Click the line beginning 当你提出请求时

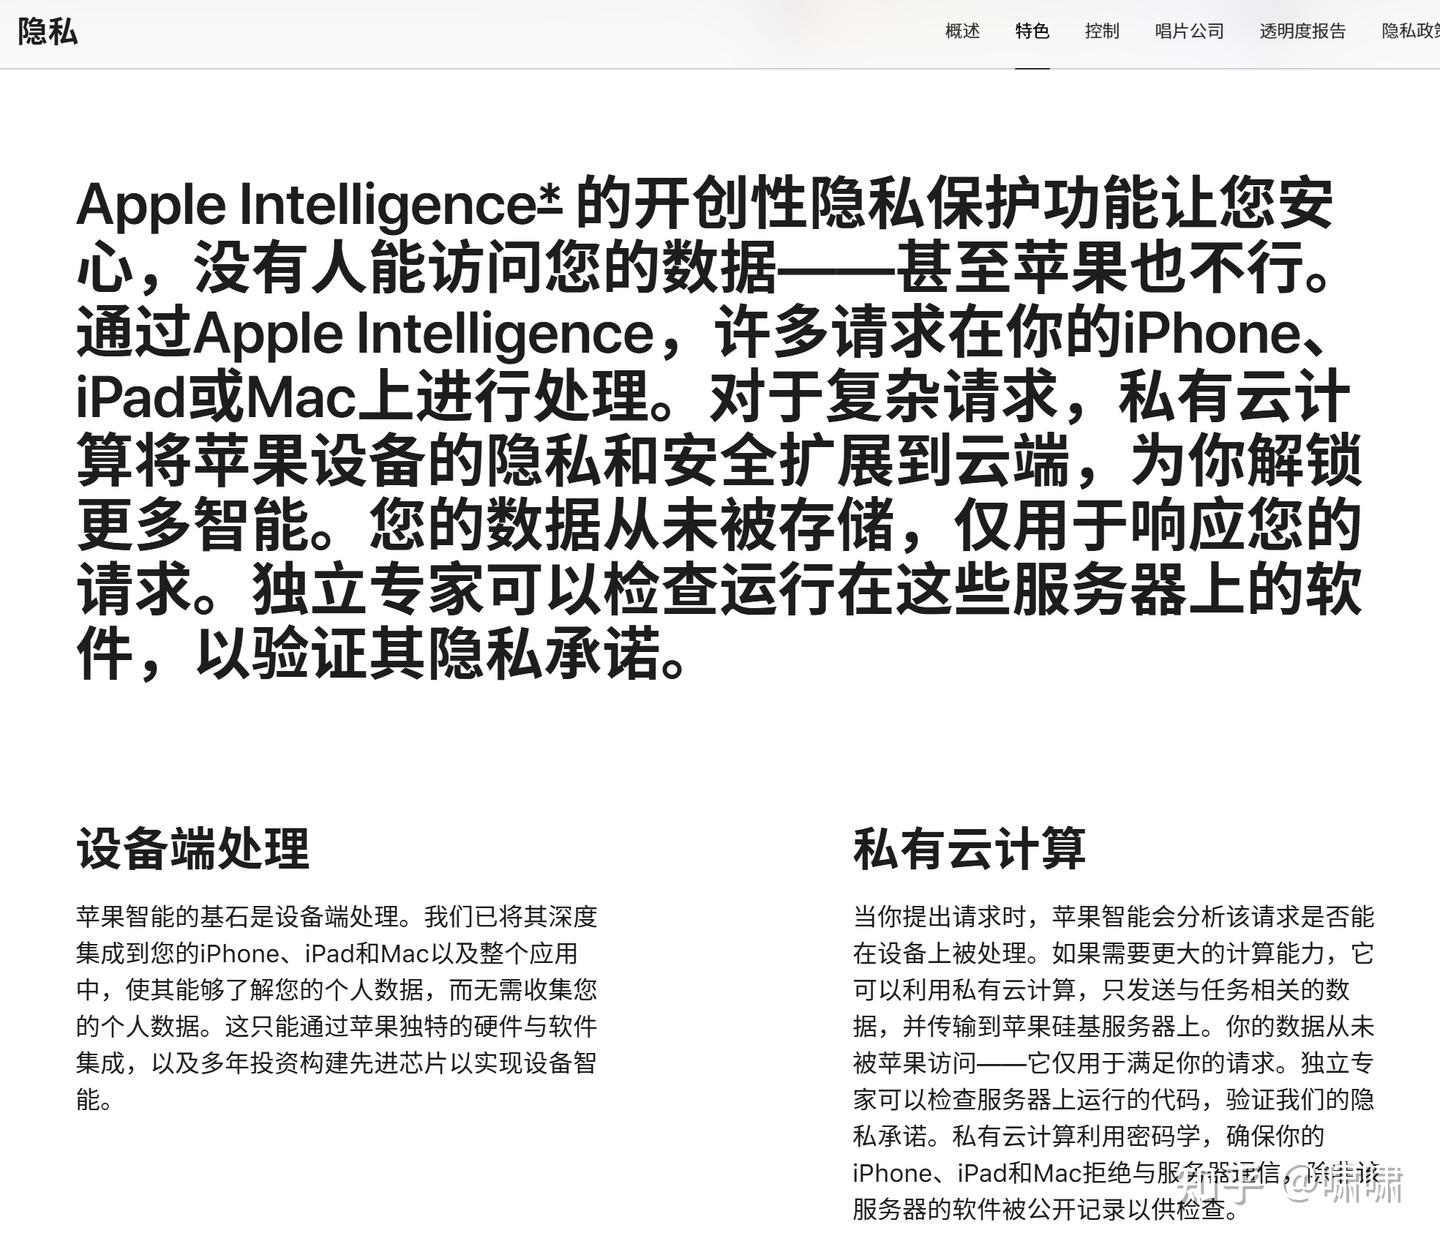click(x=1114, y=916)
